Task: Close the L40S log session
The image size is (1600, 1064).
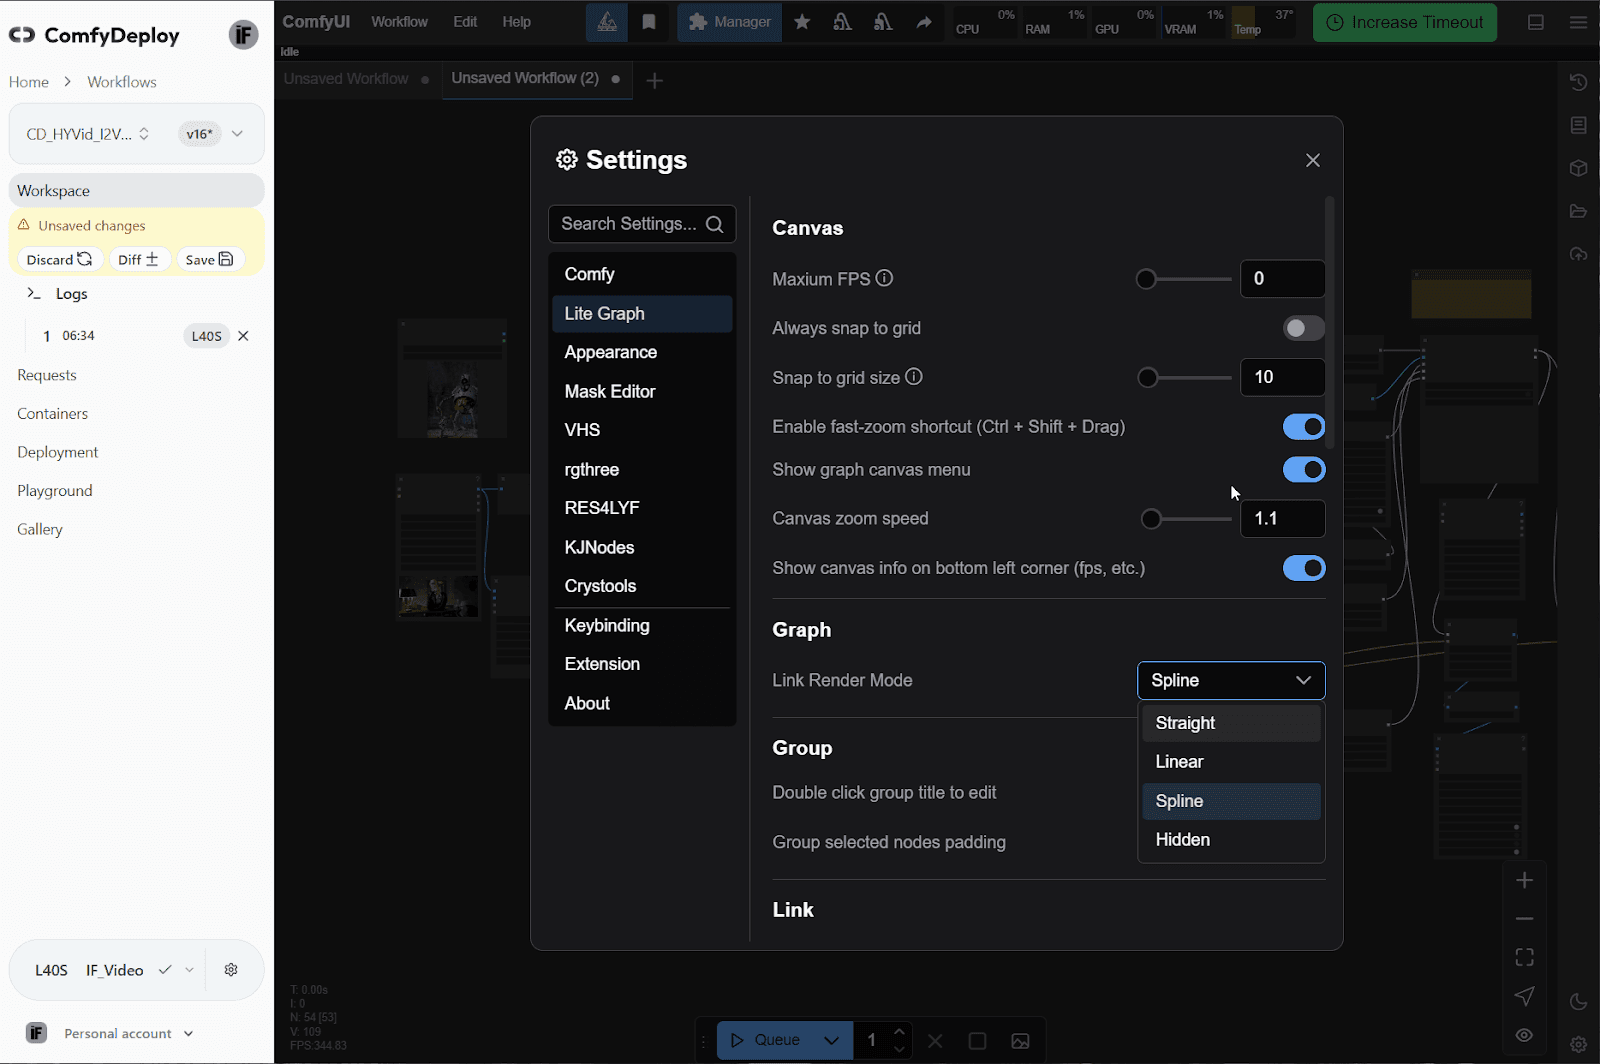Action: coord(243,336)
